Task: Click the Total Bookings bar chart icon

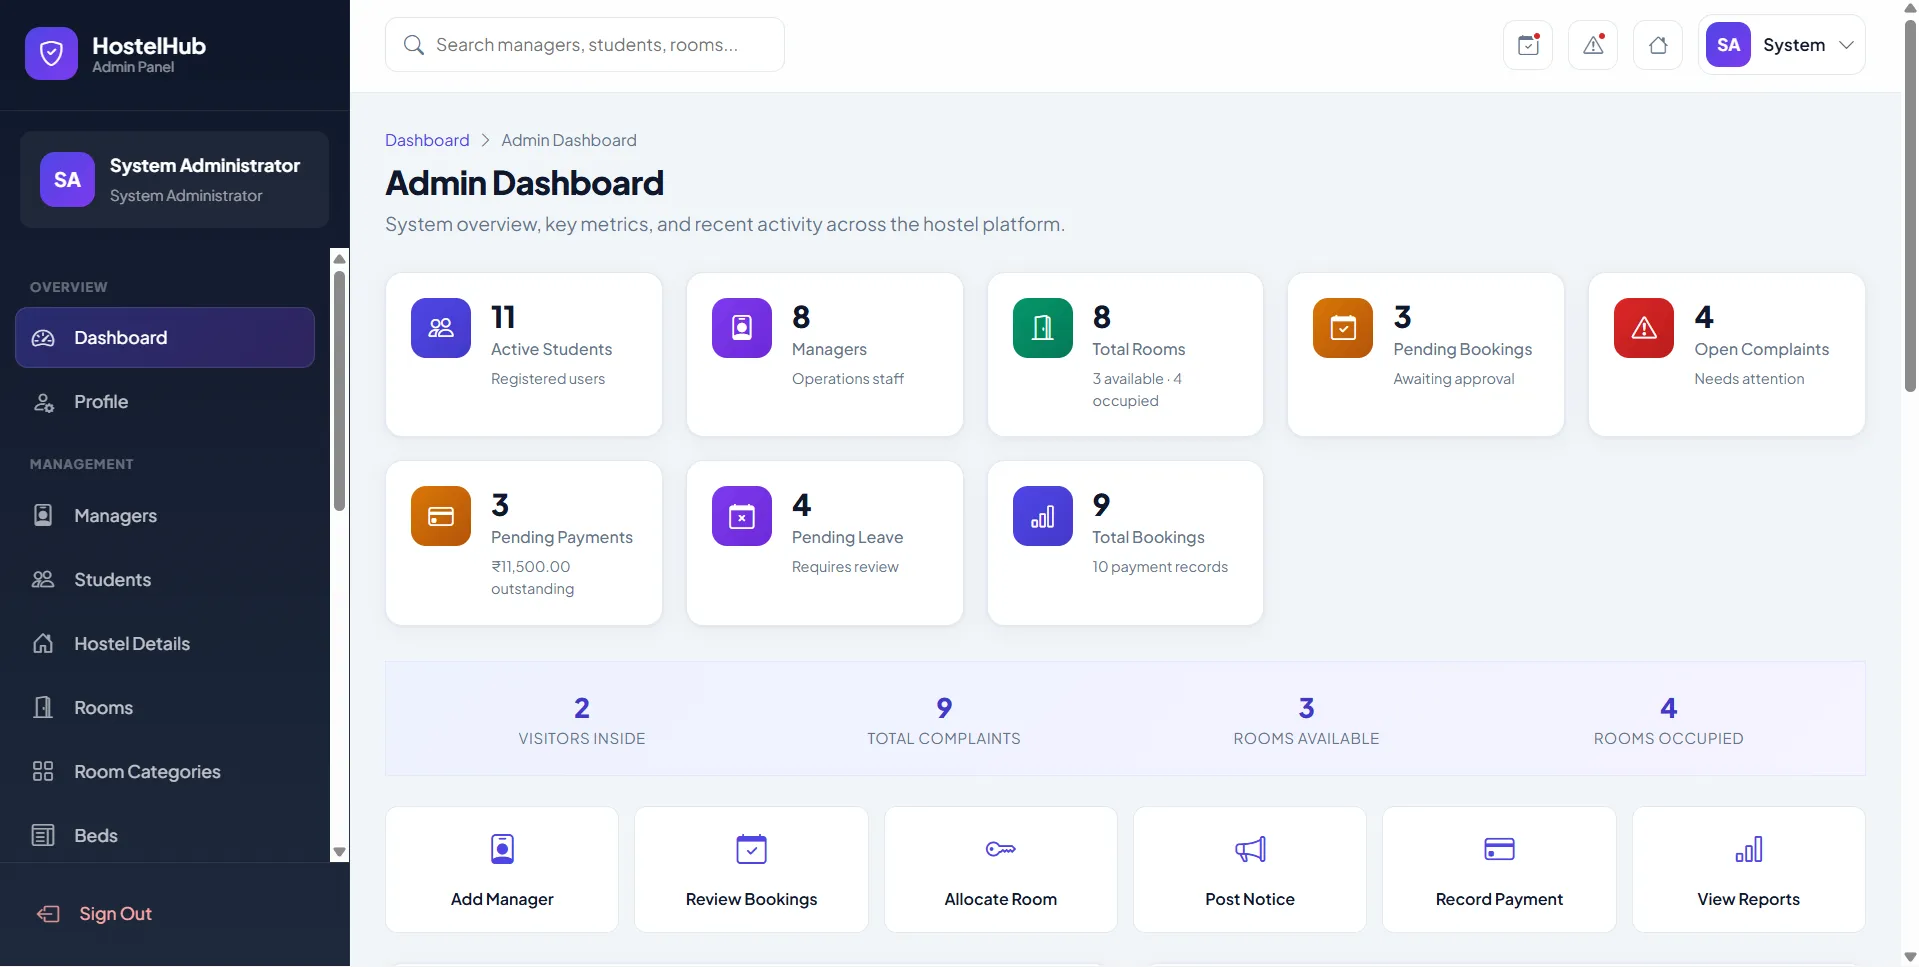Action: pos(1043,516)
